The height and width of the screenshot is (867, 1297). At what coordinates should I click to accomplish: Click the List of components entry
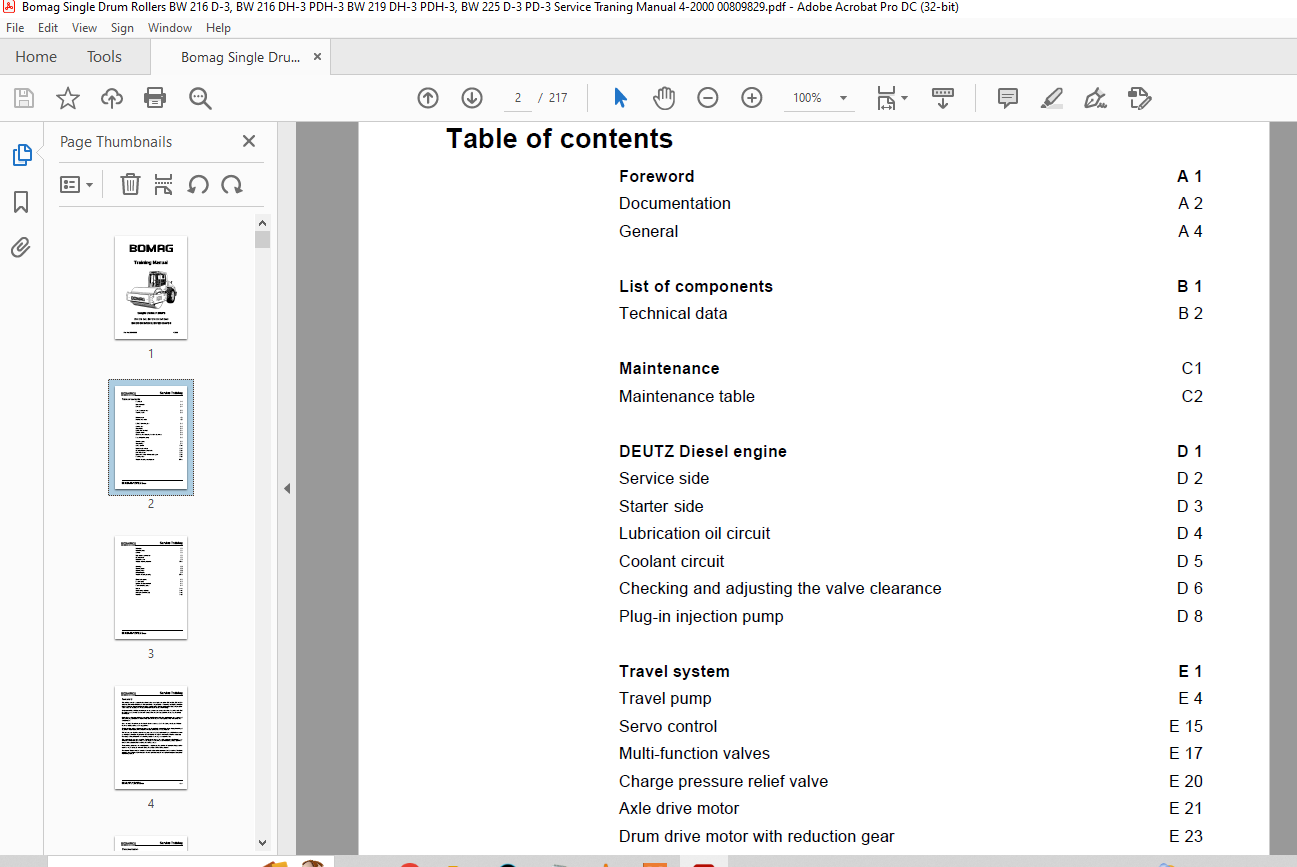(696, 286)
